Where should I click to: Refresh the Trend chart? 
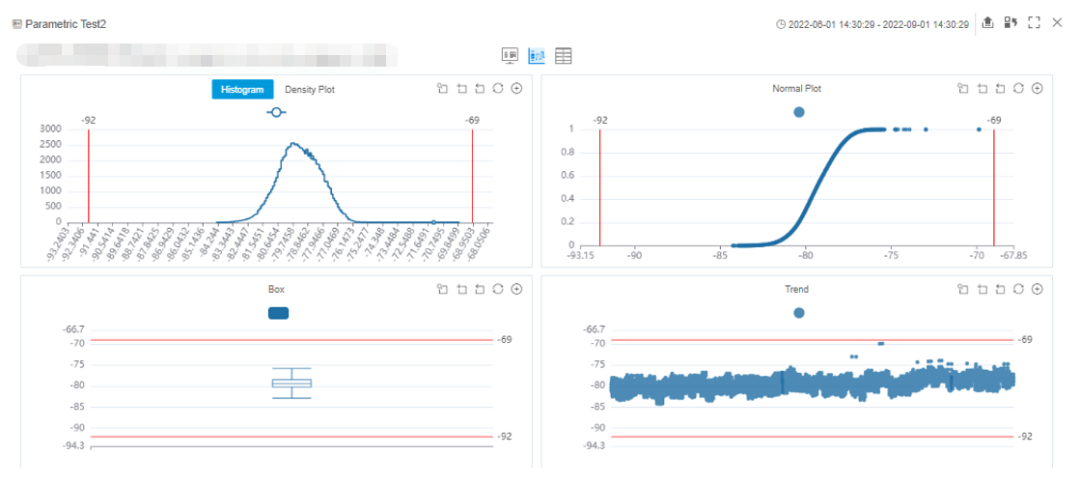pyautogui.click(x=1018, y=289)
